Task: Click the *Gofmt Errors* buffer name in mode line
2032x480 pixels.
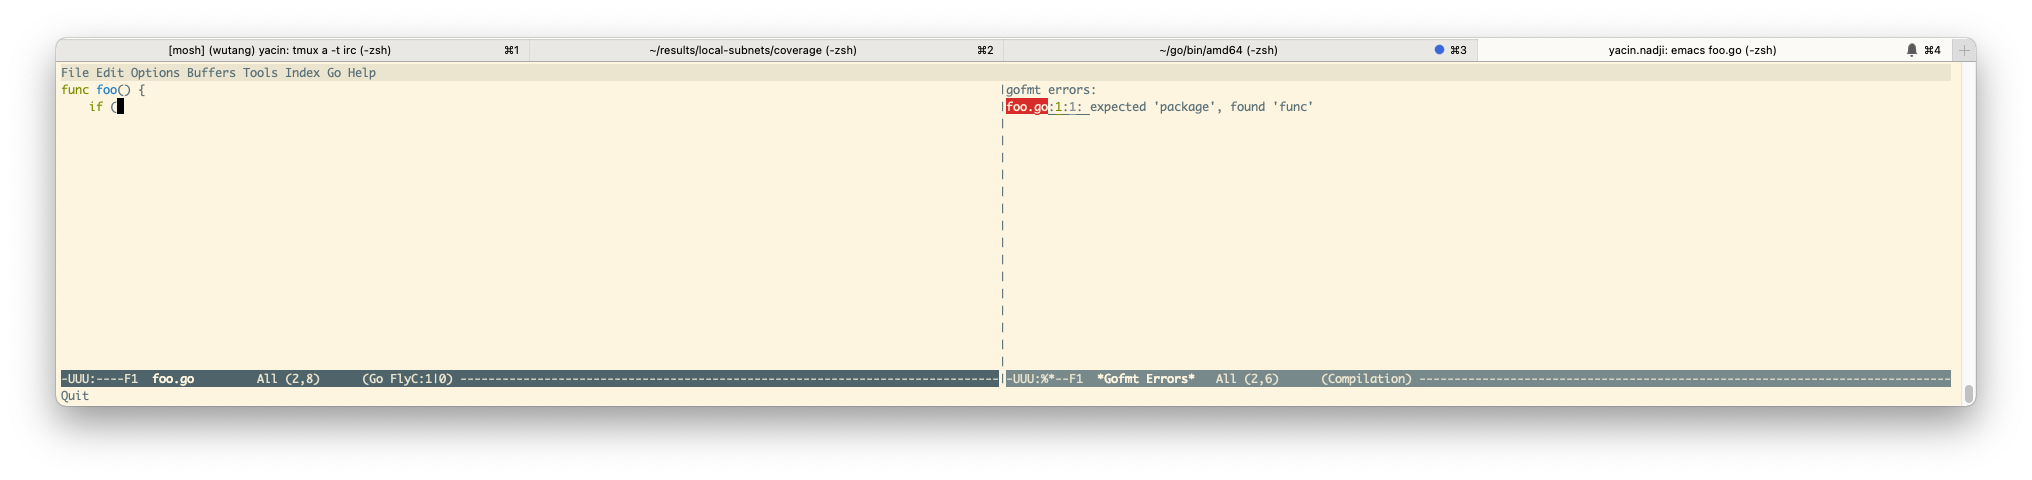Action: 1146,379
